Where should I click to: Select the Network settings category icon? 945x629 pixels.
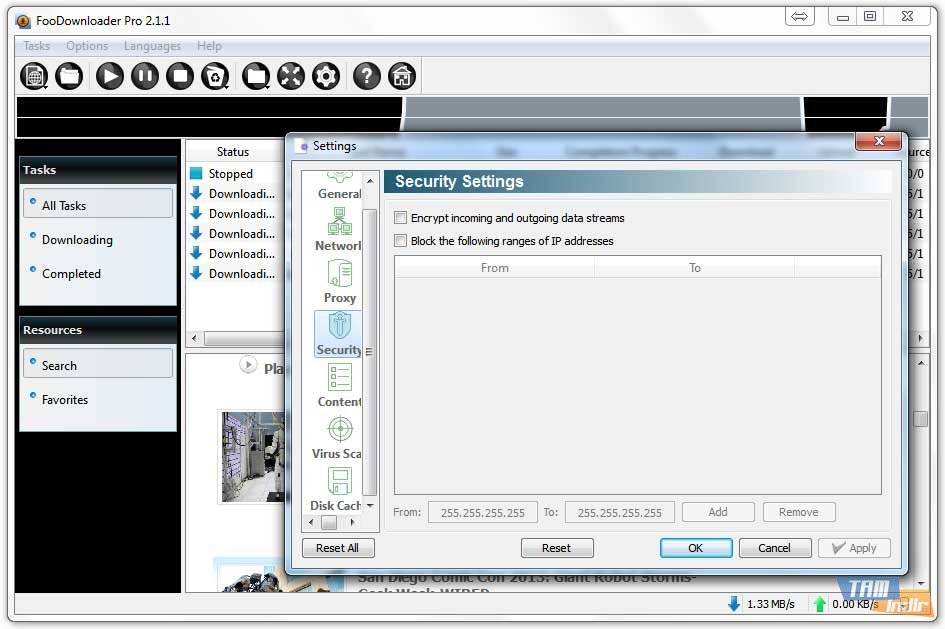[339, 229]
